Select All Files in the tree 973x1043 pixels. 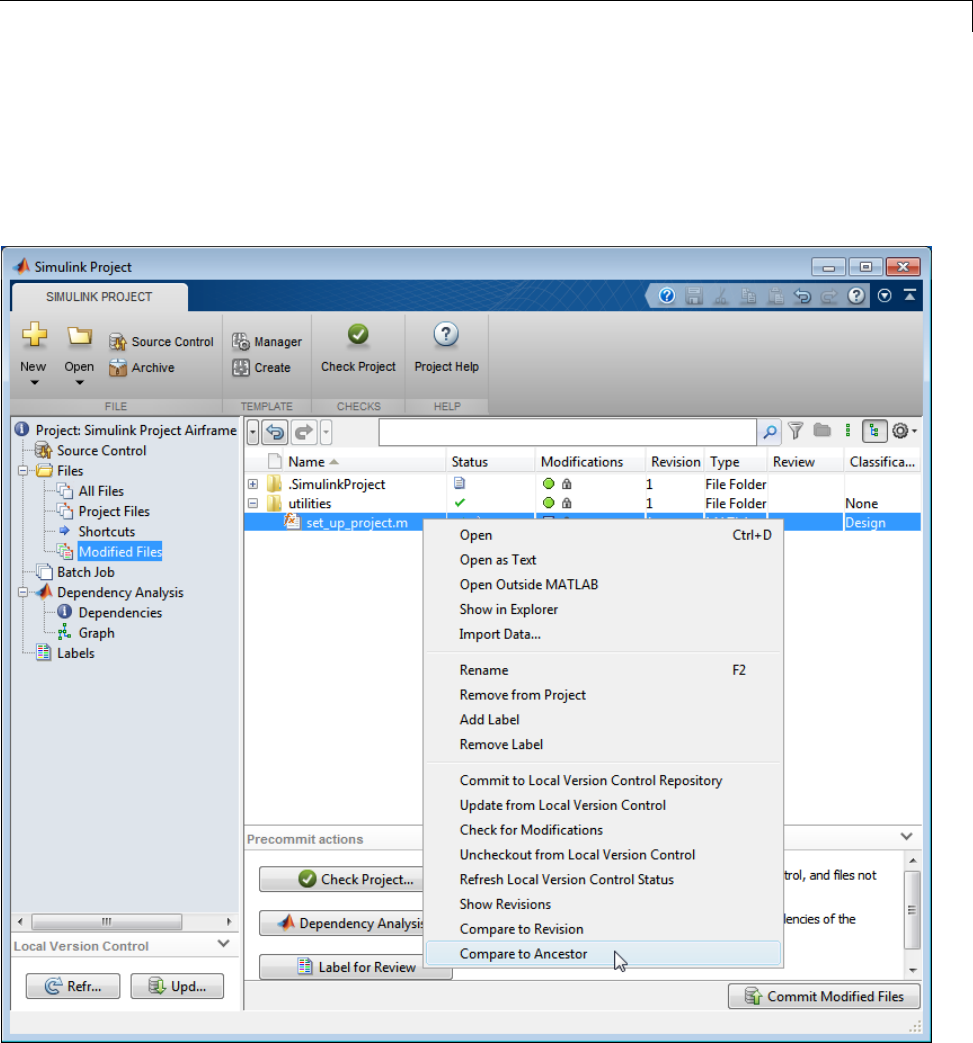101,492
